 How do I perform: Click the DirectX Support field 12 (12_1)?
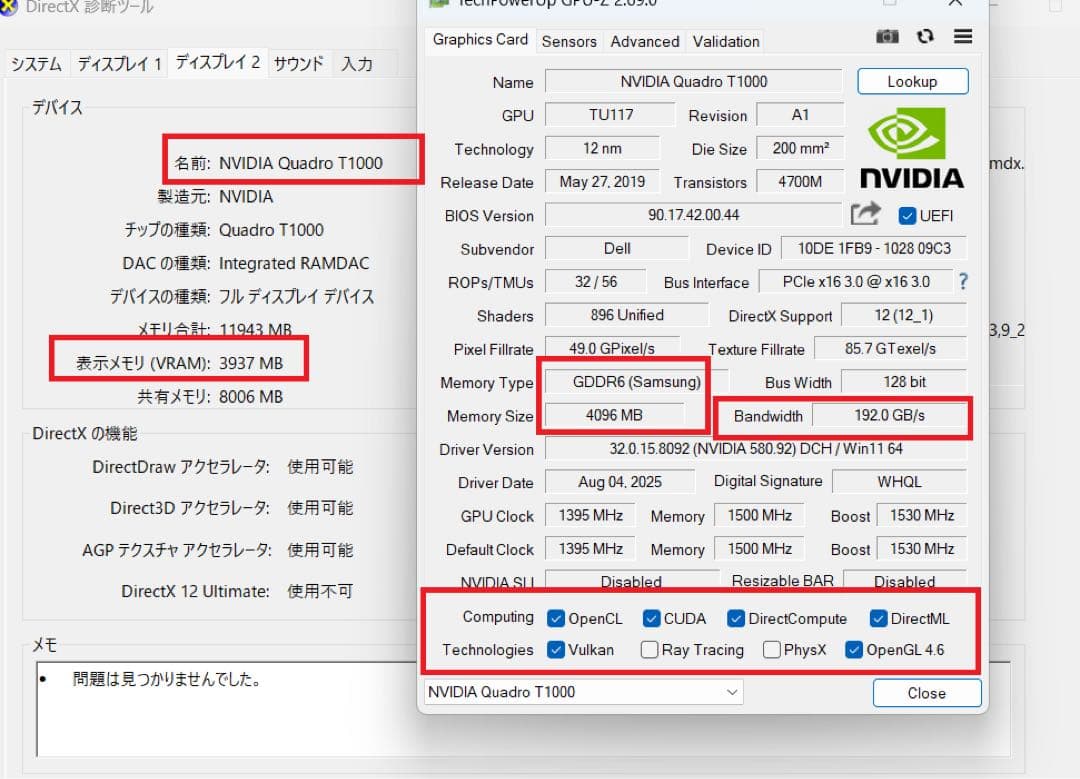pyautogui.click(x=904, y=315)
